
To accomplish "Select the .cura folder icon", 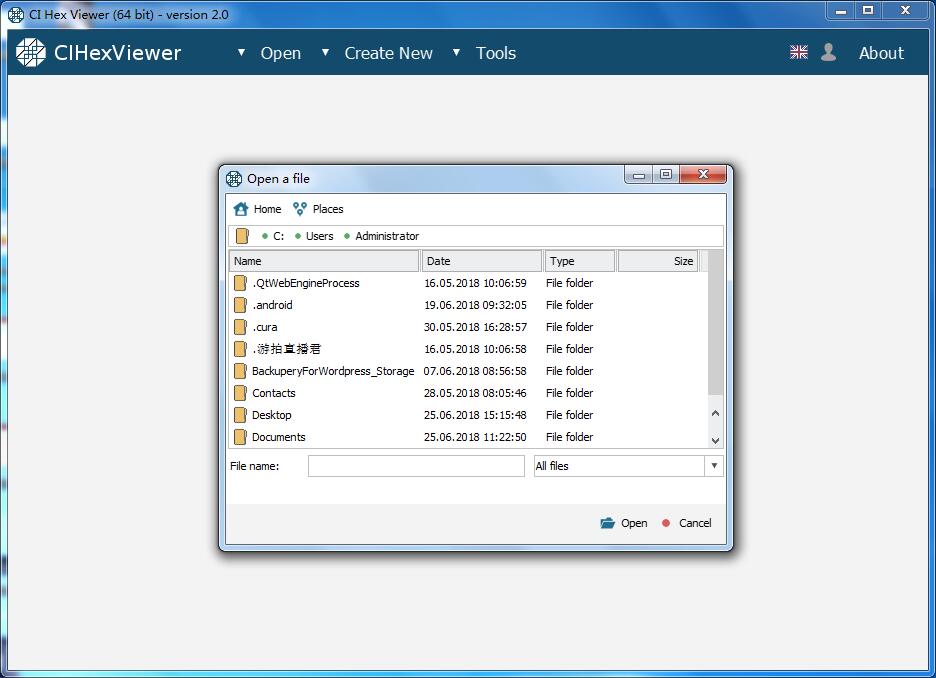I will 240,327.
